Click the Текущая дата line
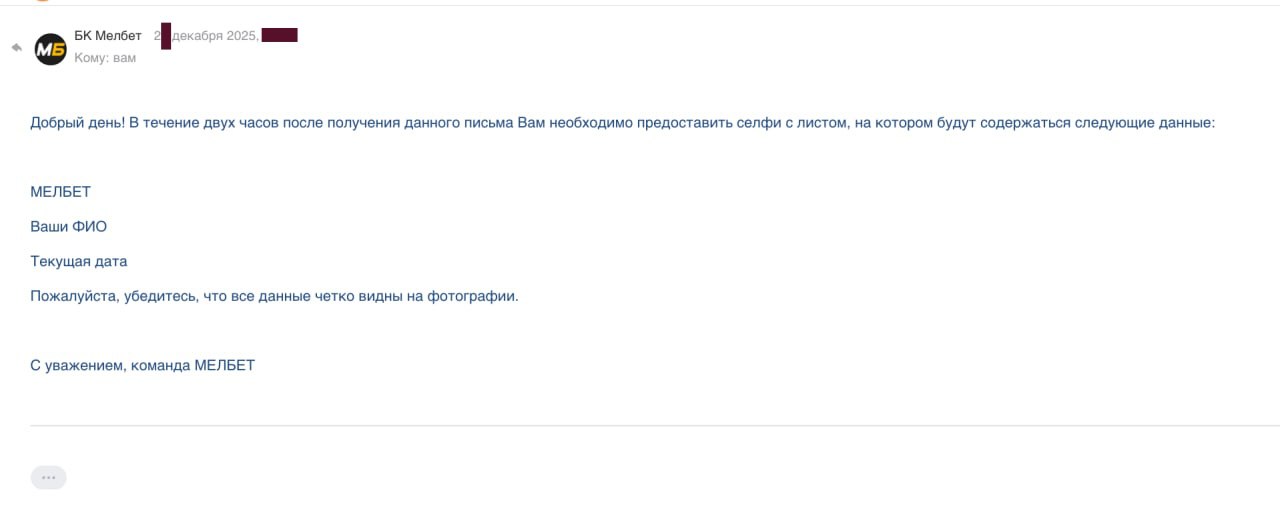This screenshot has height=519, width=1280. click(x=79, y=262)
